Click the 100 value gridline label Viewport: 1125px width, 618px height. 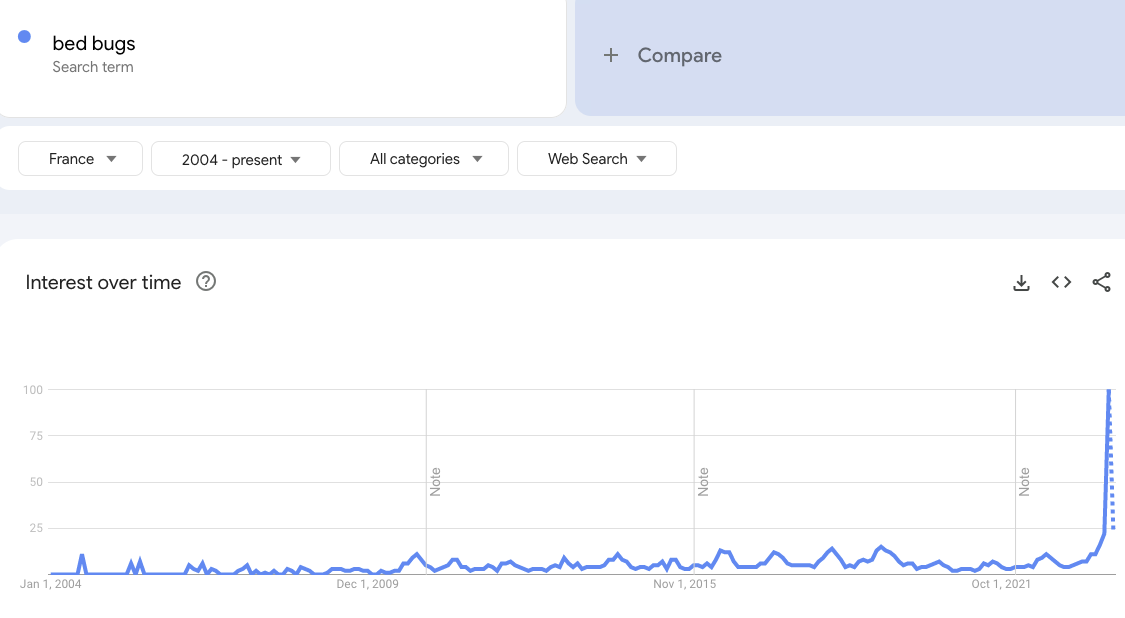tap(33, 390)
